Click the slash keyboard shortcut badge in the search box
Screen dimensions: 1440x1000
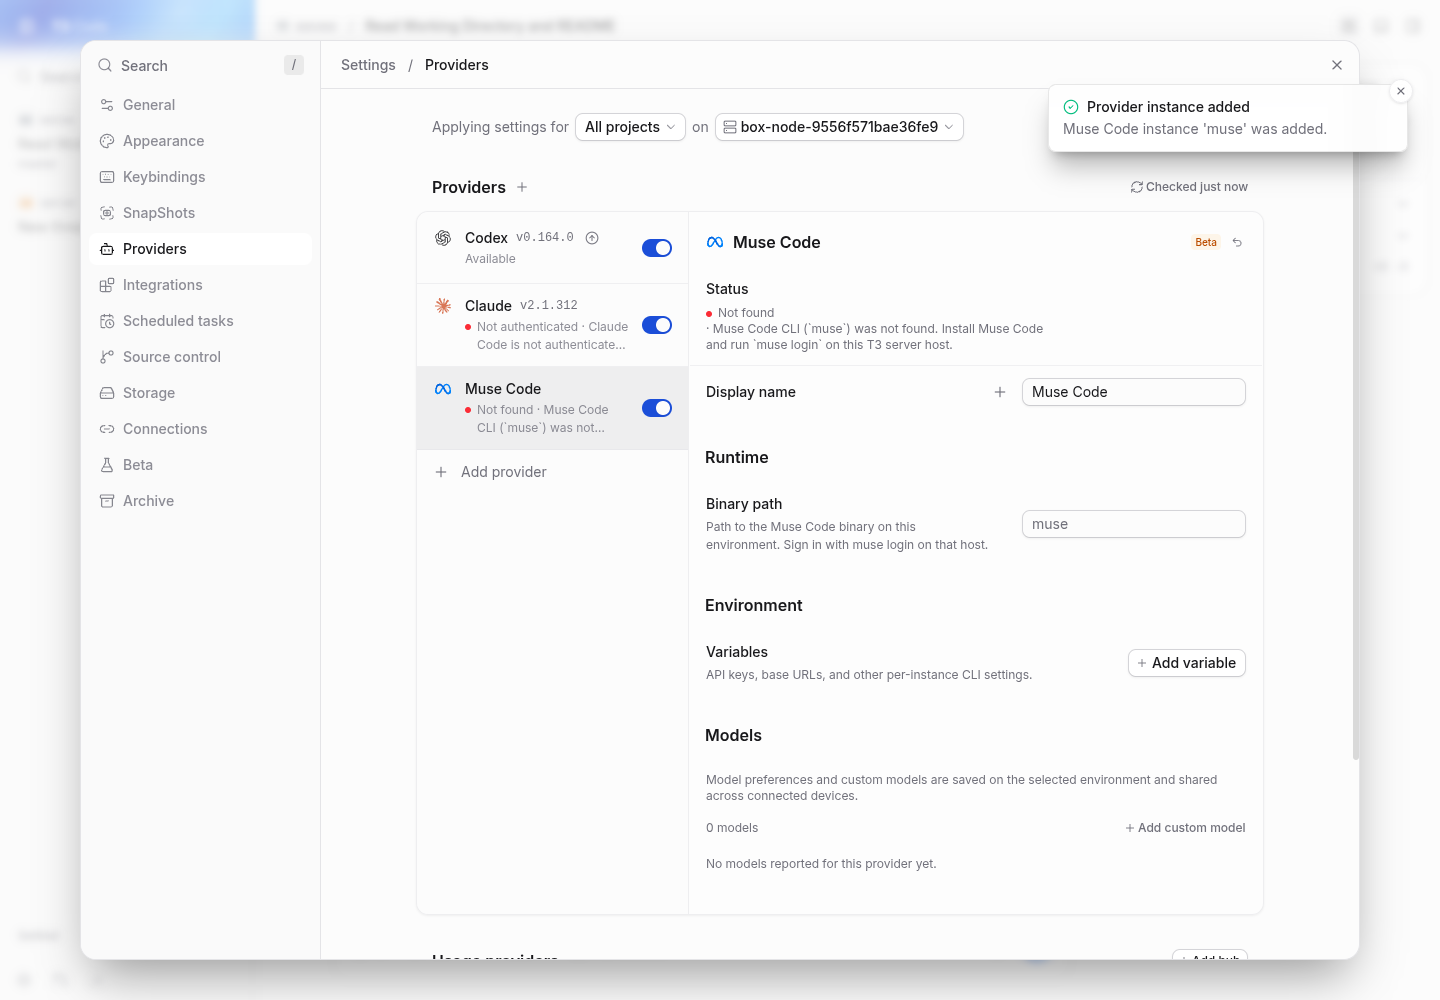click(x=293, y=65)
